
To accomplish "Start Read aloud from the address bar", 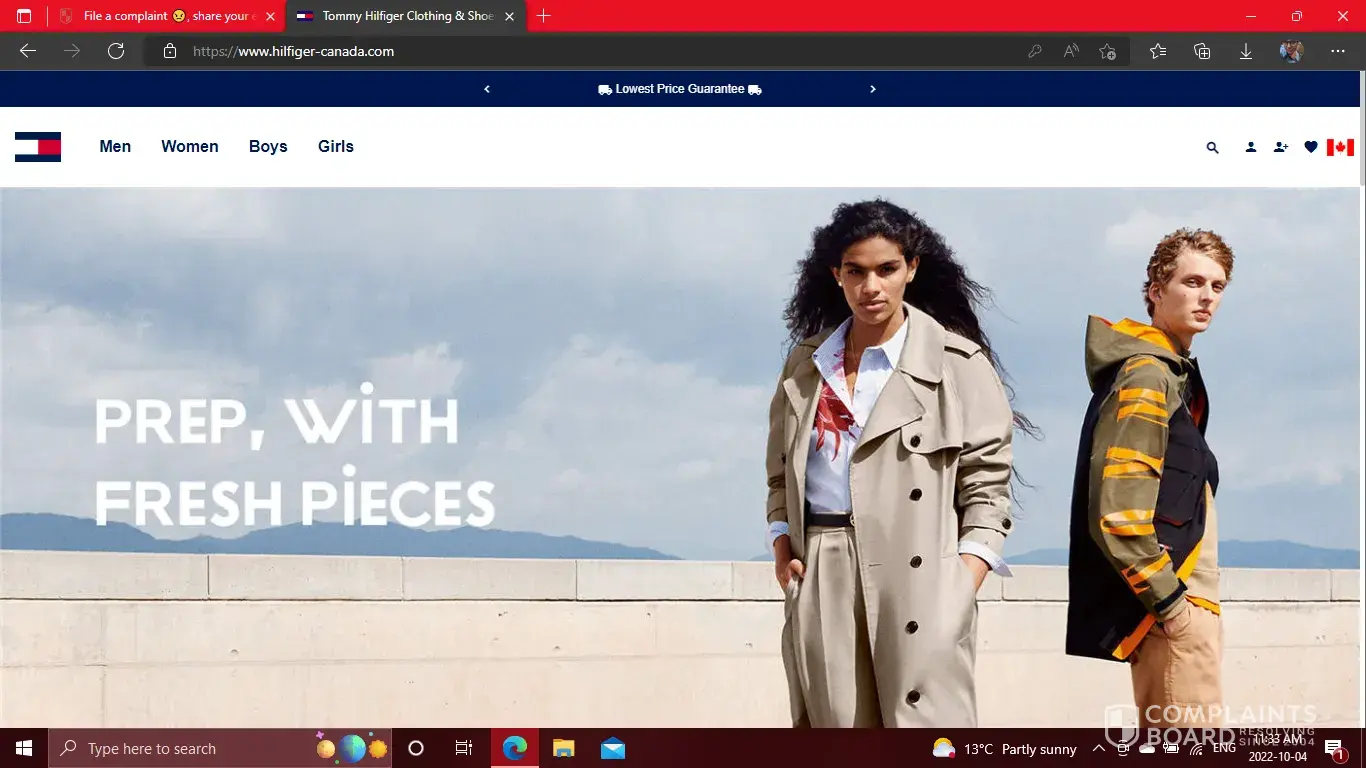I will tap(1071, 51).
